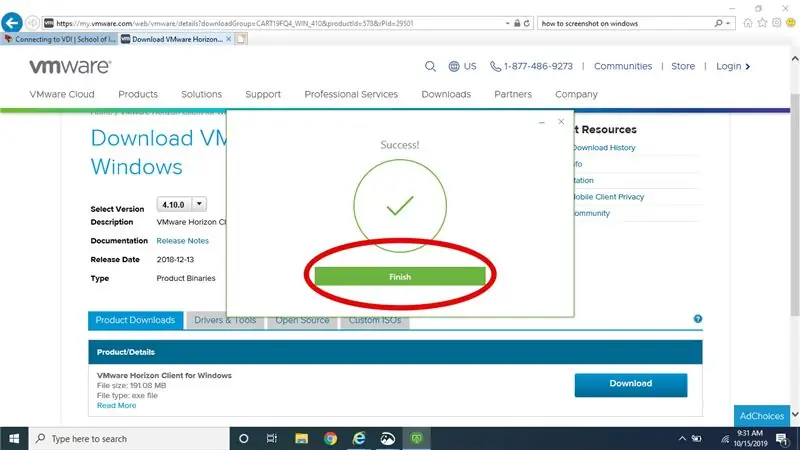Open the Solutions menu
800x450 pixels.
[202, 94]
